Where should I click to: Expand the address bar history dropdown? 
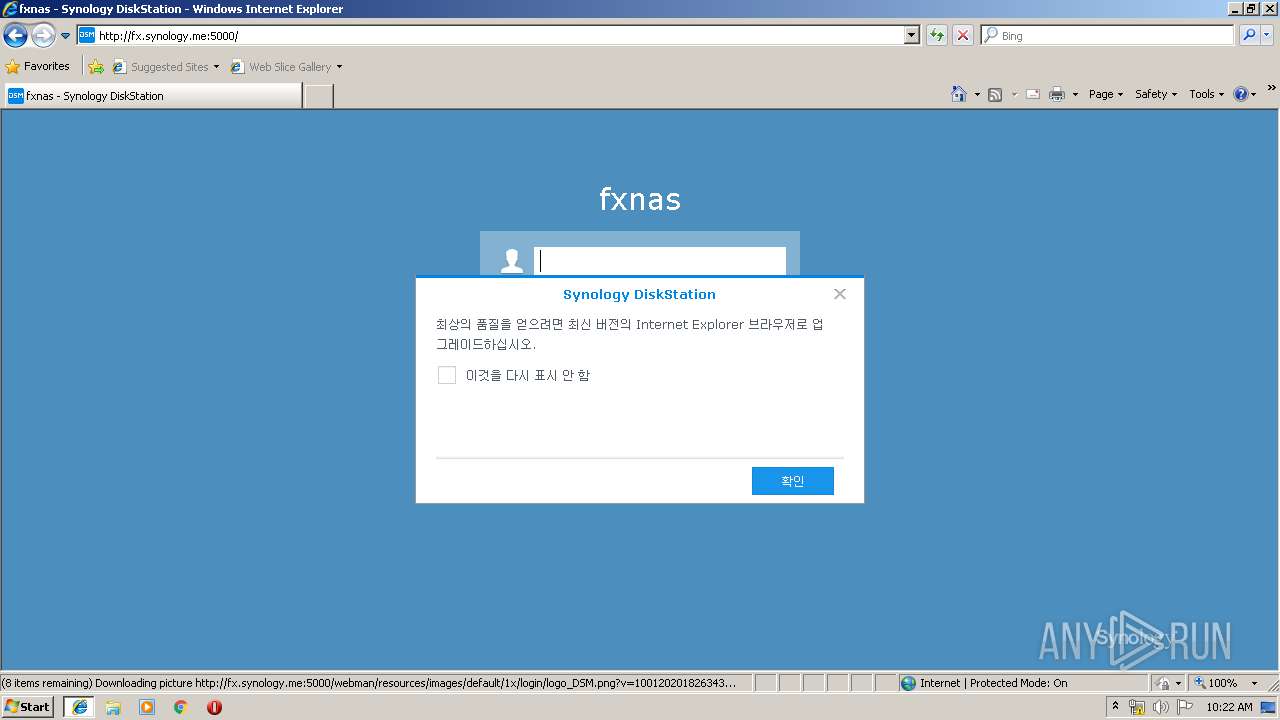tap(911, 36)
